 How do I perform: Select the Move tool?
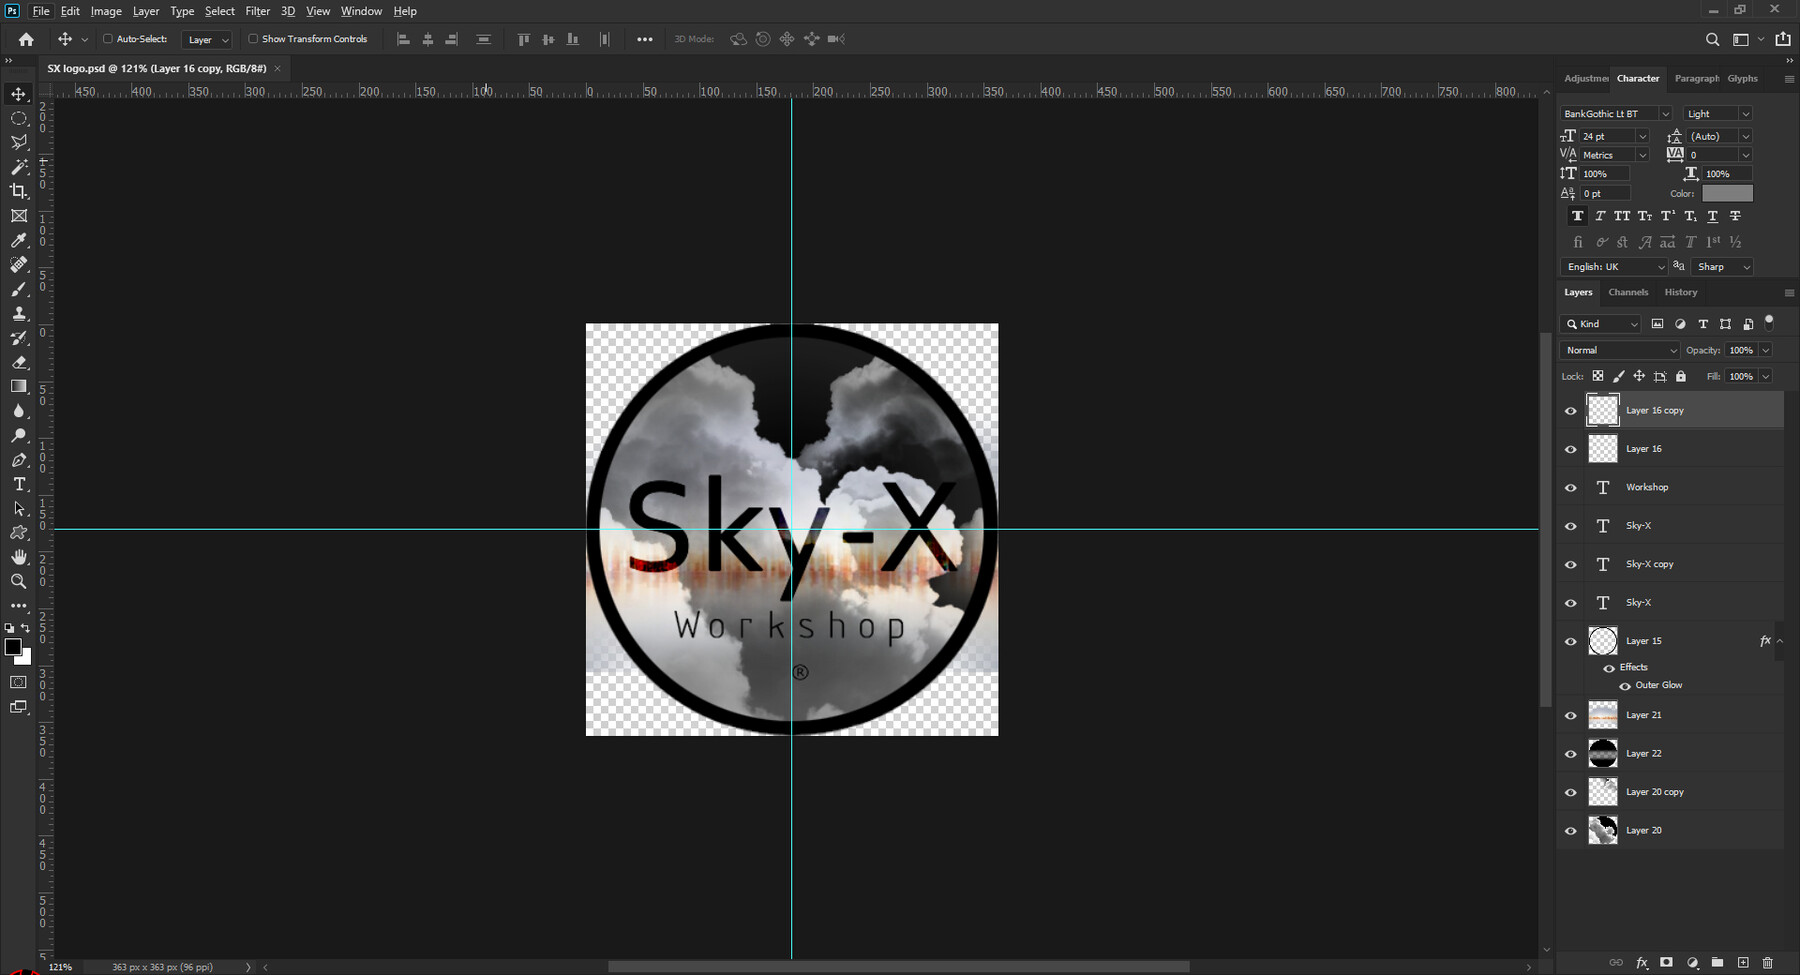(18, 94)
